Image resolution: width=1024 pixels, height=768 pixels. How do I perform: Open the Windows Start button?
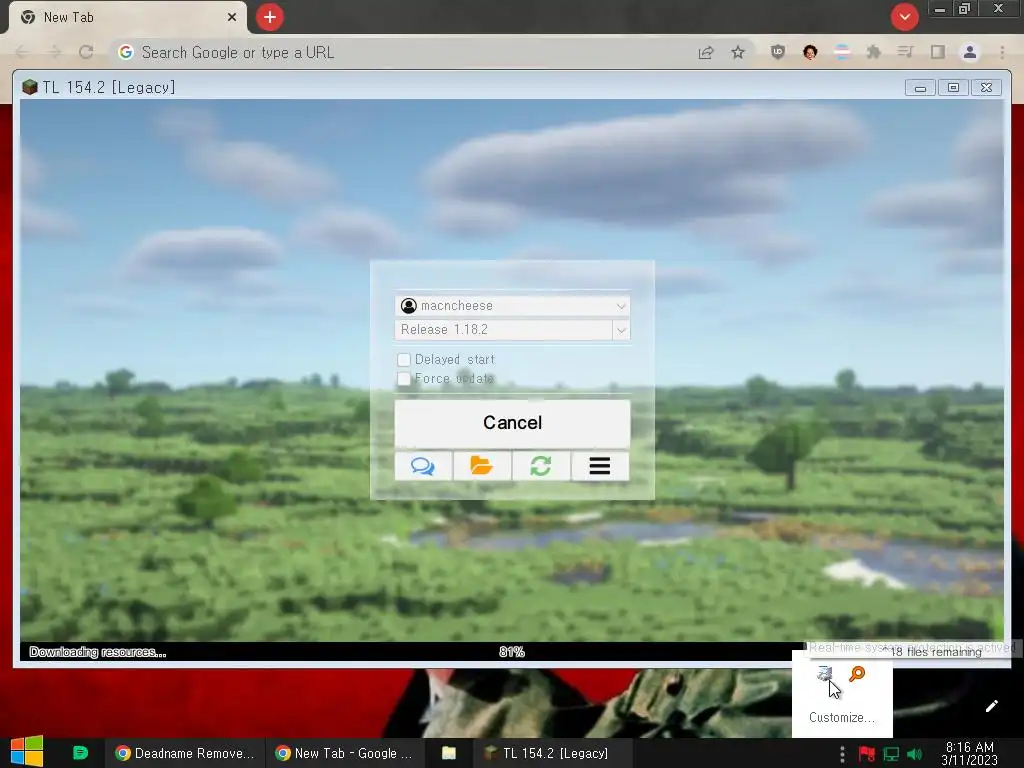pos(27,752)
